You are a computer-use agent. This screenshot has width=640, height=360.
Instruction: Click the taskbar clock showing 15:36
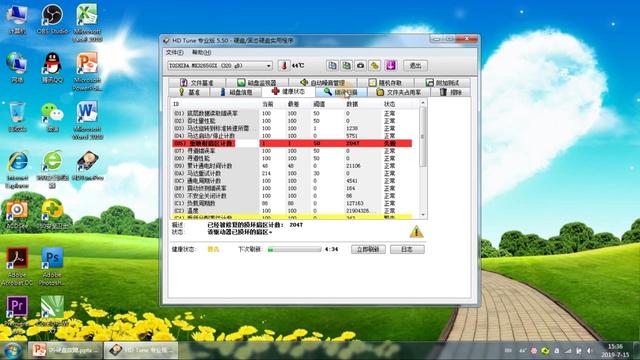pyautogui.click(x=615, y=351)
